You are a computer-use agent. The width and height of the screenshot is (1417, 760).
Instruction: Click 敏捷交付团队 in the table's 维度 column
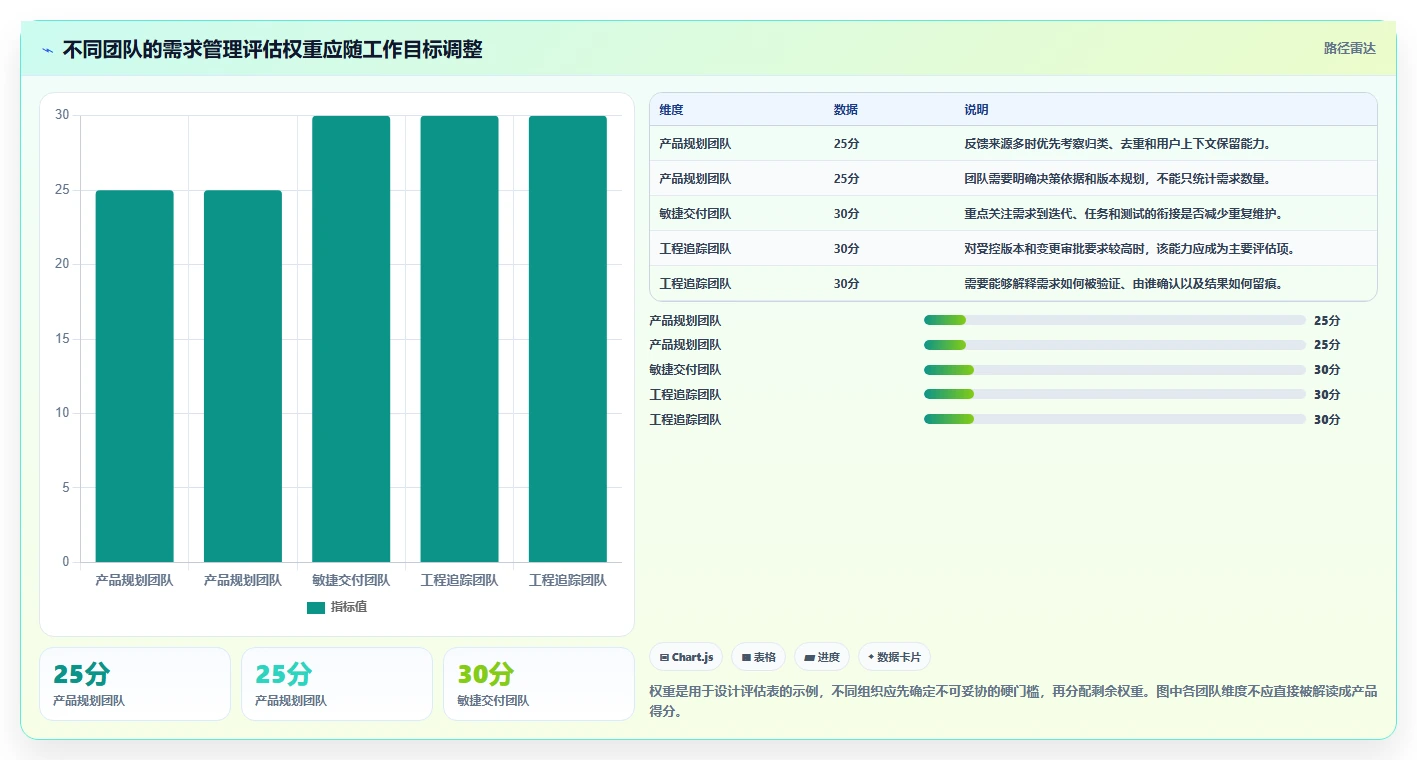click(x=695, y=214)
